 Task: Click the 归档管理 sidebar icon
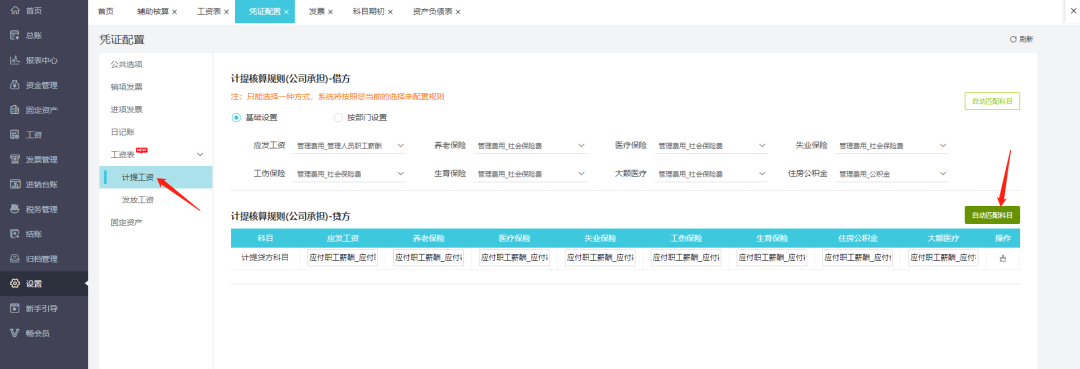(14, 259)
